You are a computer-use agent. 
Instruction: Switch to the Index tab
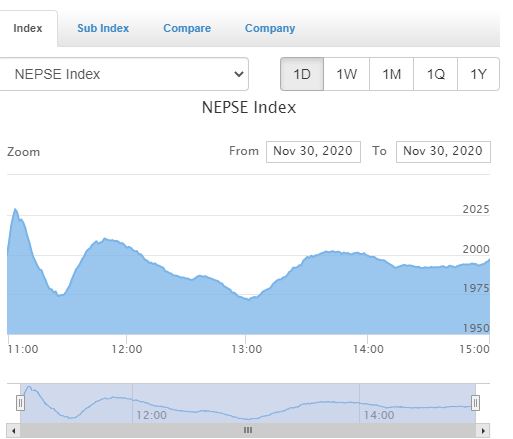pos(28,28)
